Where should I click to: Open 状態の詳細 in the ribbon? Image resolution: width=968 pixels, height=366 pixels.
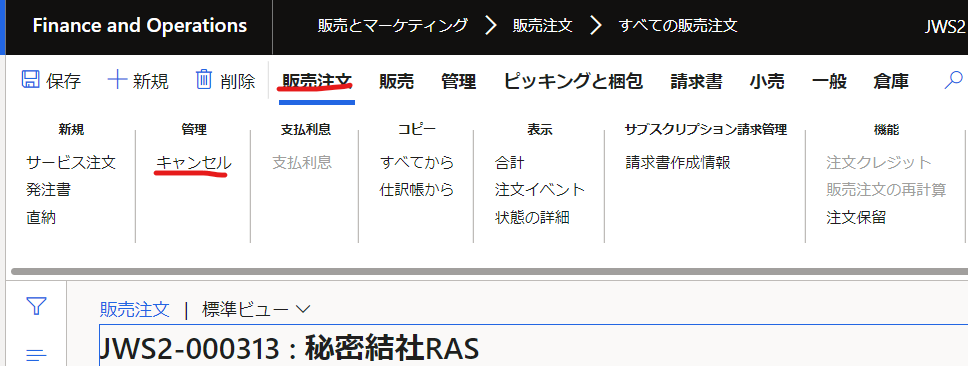pos(532,217)
